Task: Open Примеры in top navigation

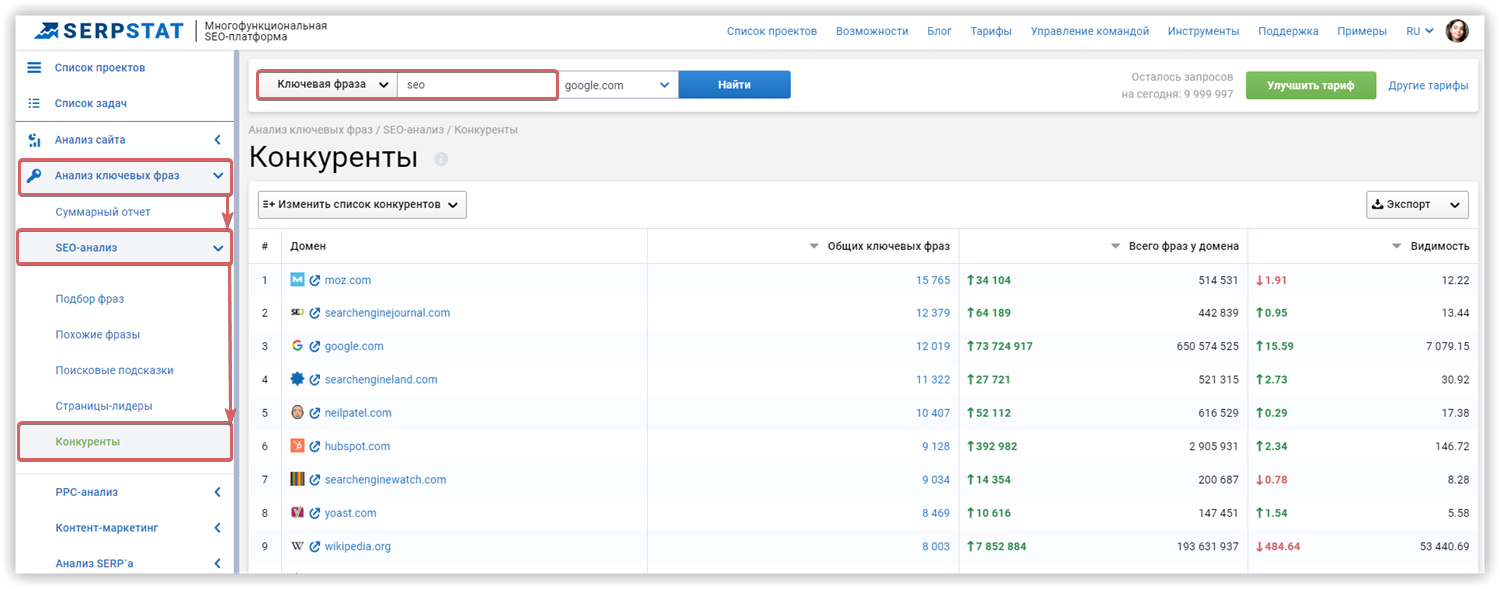Action: 1362,31
